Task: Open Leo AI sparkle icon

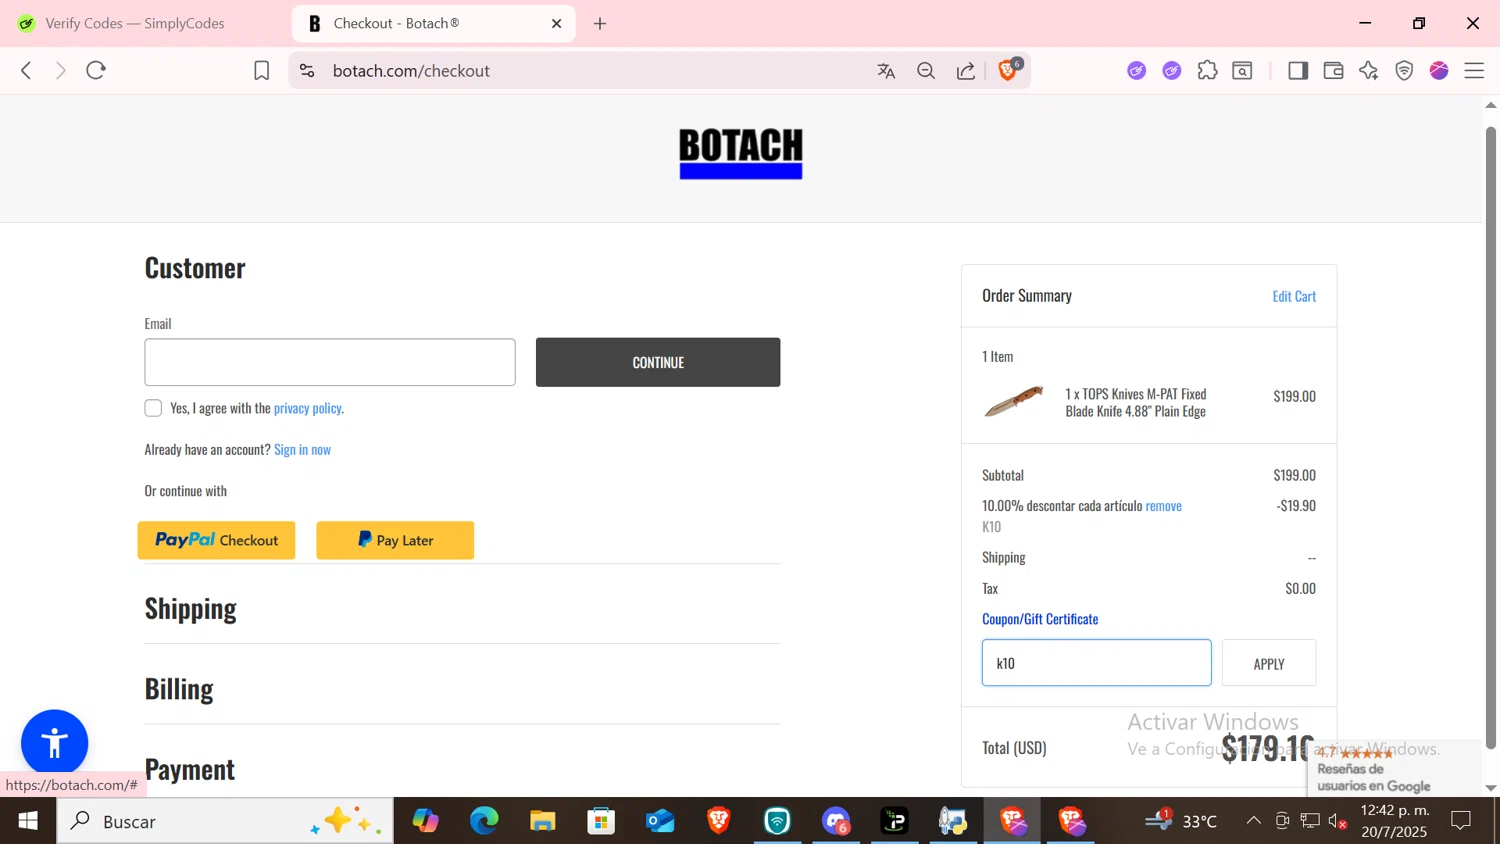Action: click(1369, 70)
